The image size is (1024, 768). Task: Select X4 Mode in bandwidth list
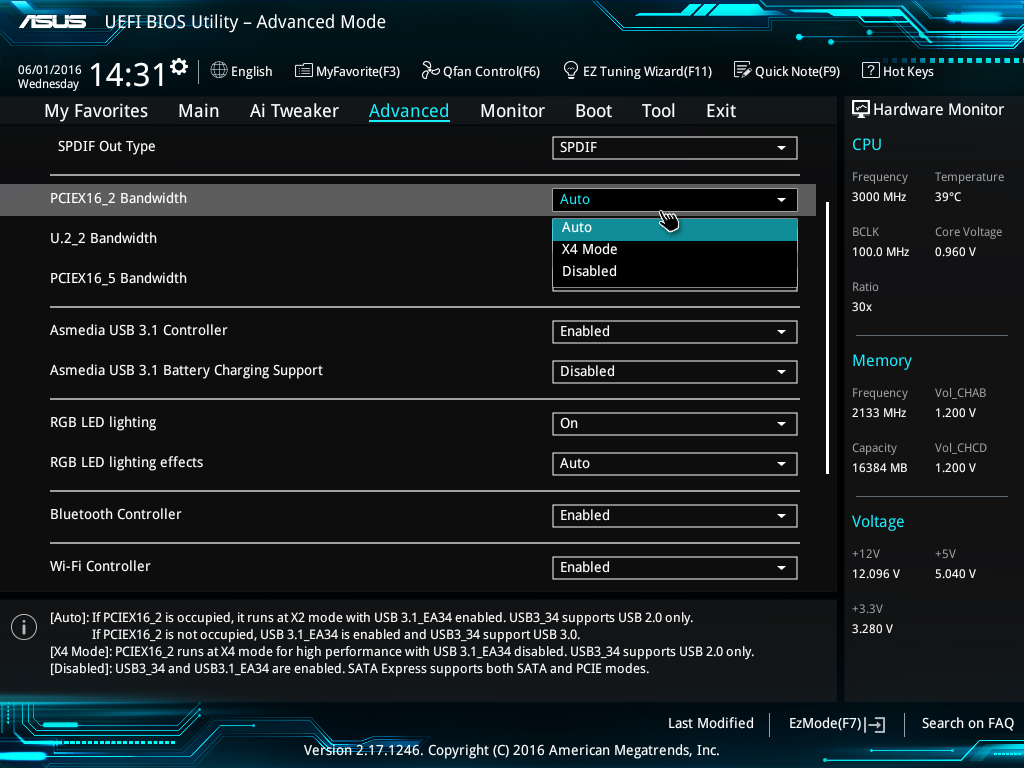tap(590, 249)
